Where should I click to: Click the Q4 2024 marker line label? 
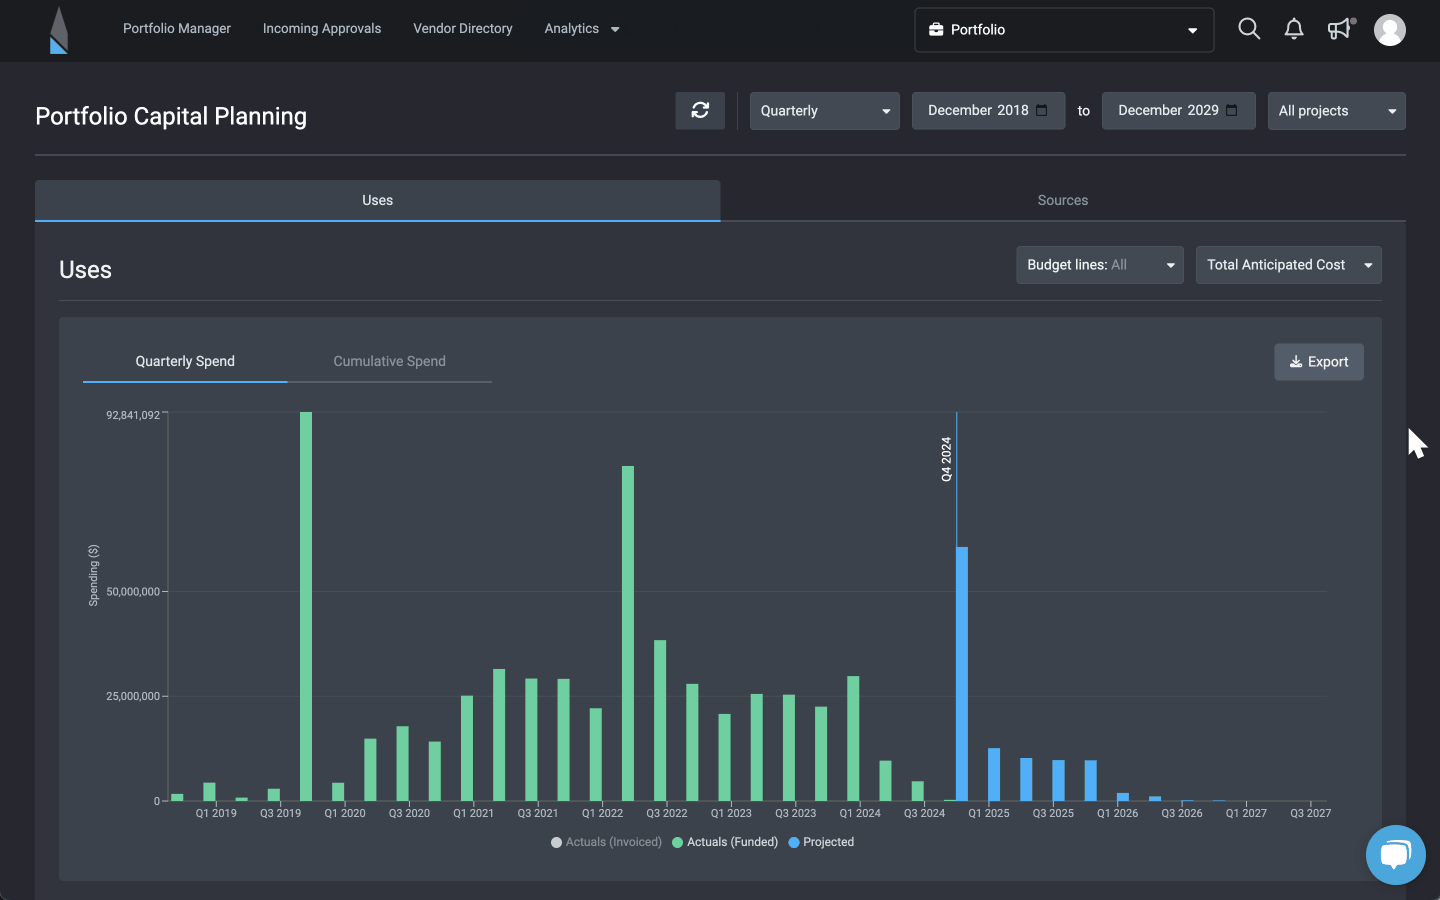pos(946,459)
